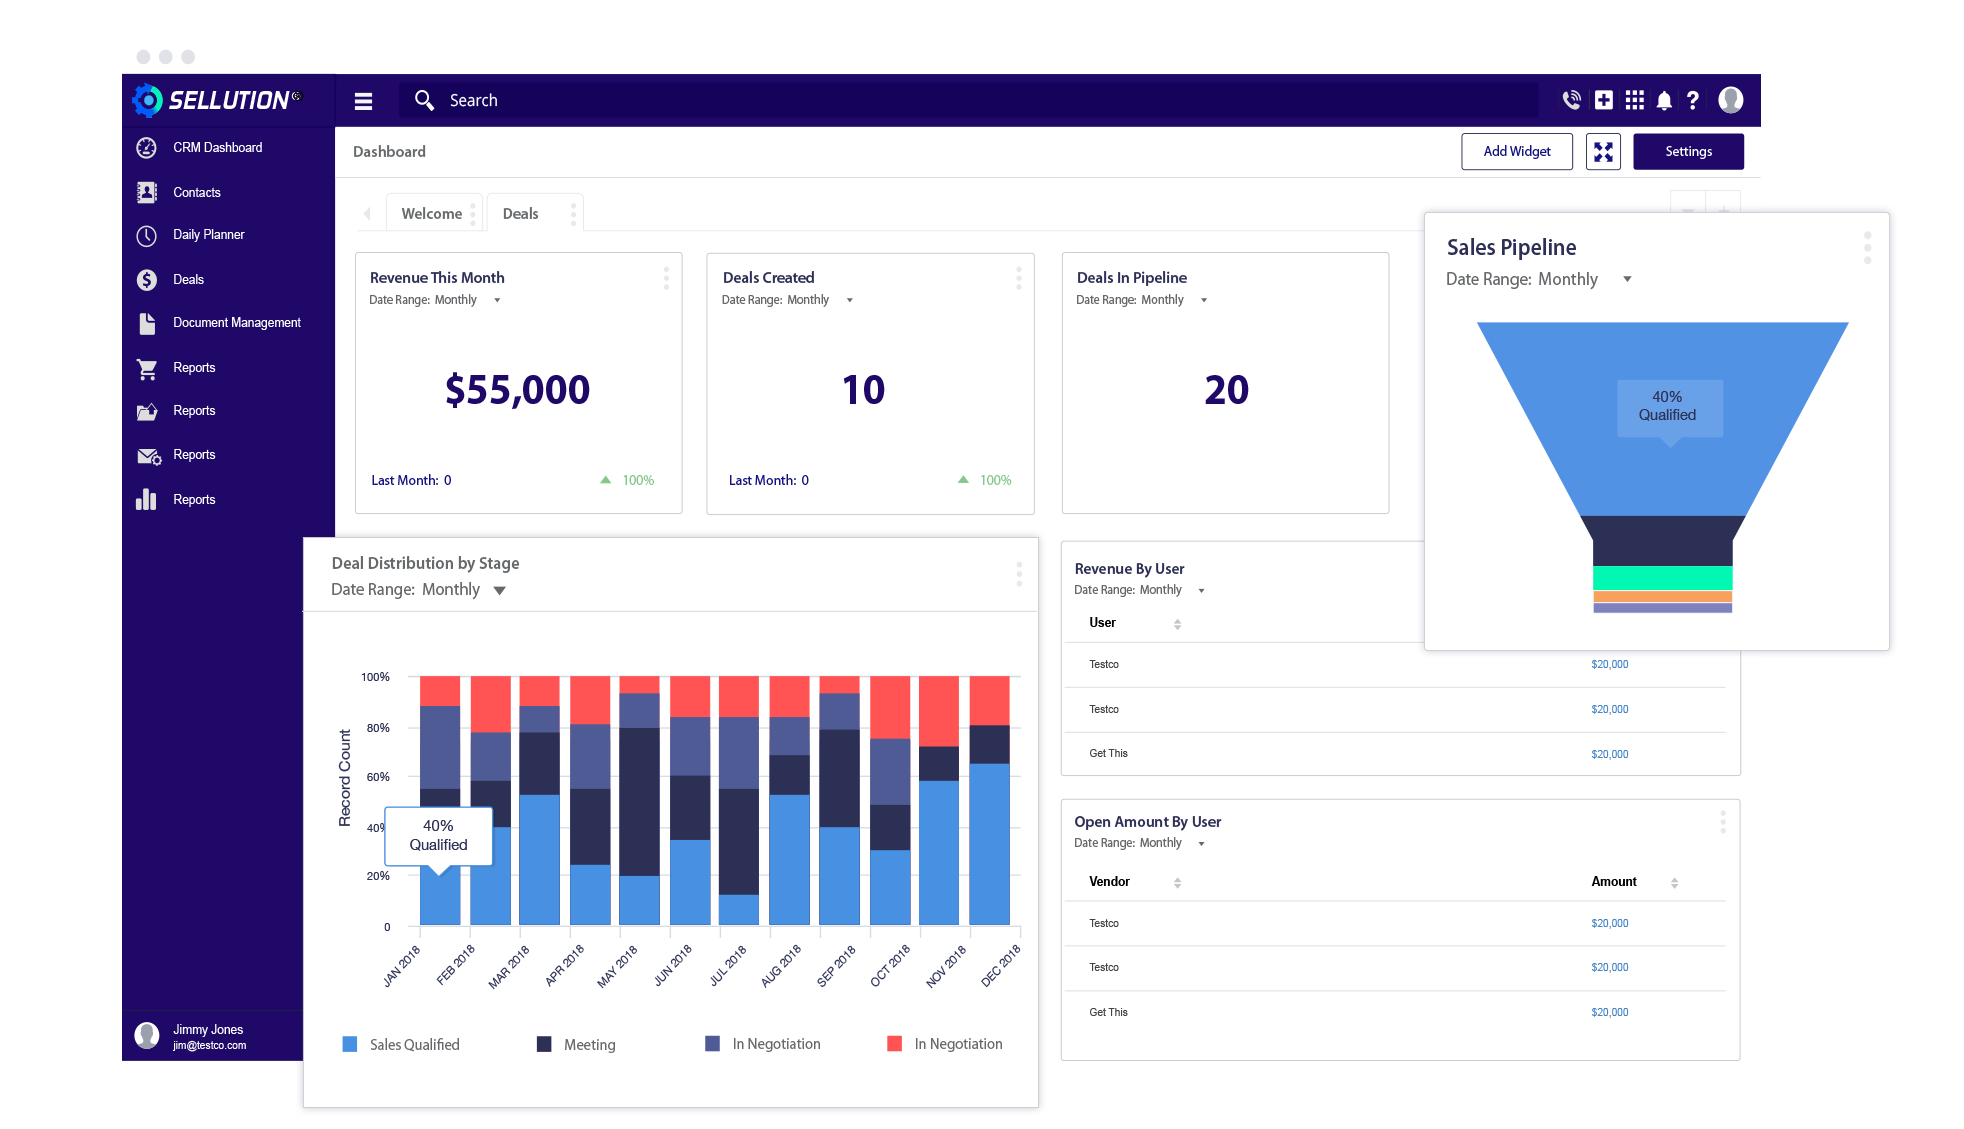Switch to the Deals dashboard tab
The height and width of the screenshot is (1129, 1964).
point(521,213)
